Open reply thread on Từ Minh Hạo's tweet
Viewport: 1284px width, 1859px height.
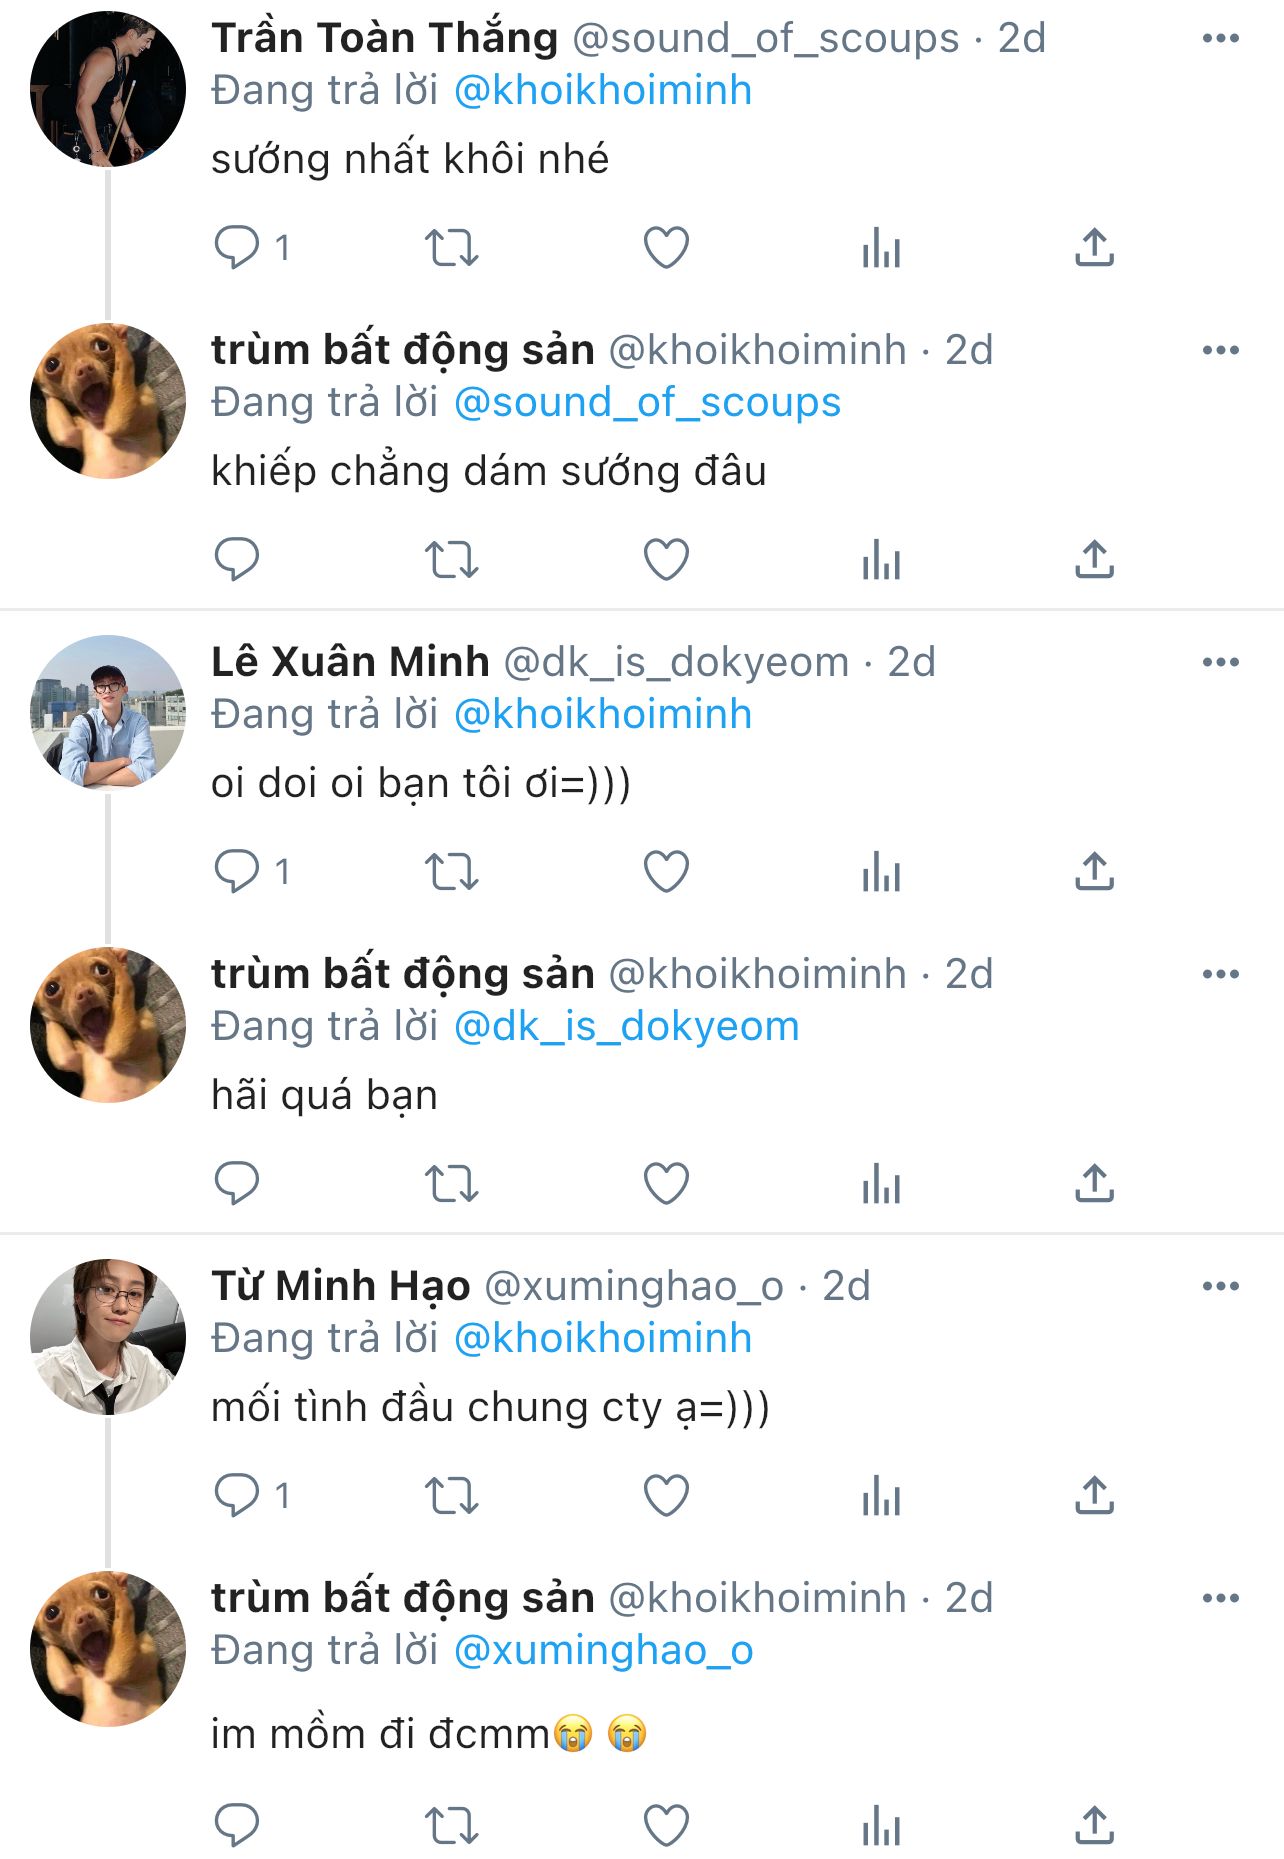click(x=237, y=1496)
